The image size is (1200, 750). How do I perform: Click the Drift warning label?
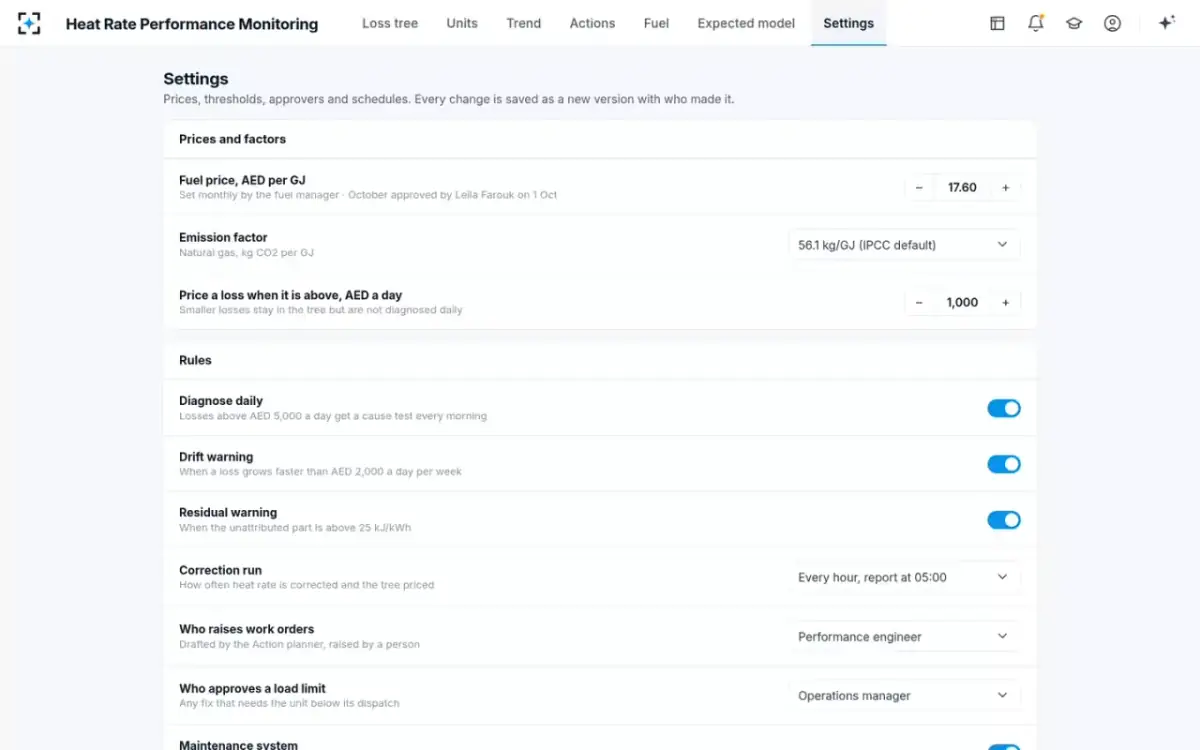[x=216, y=457]
